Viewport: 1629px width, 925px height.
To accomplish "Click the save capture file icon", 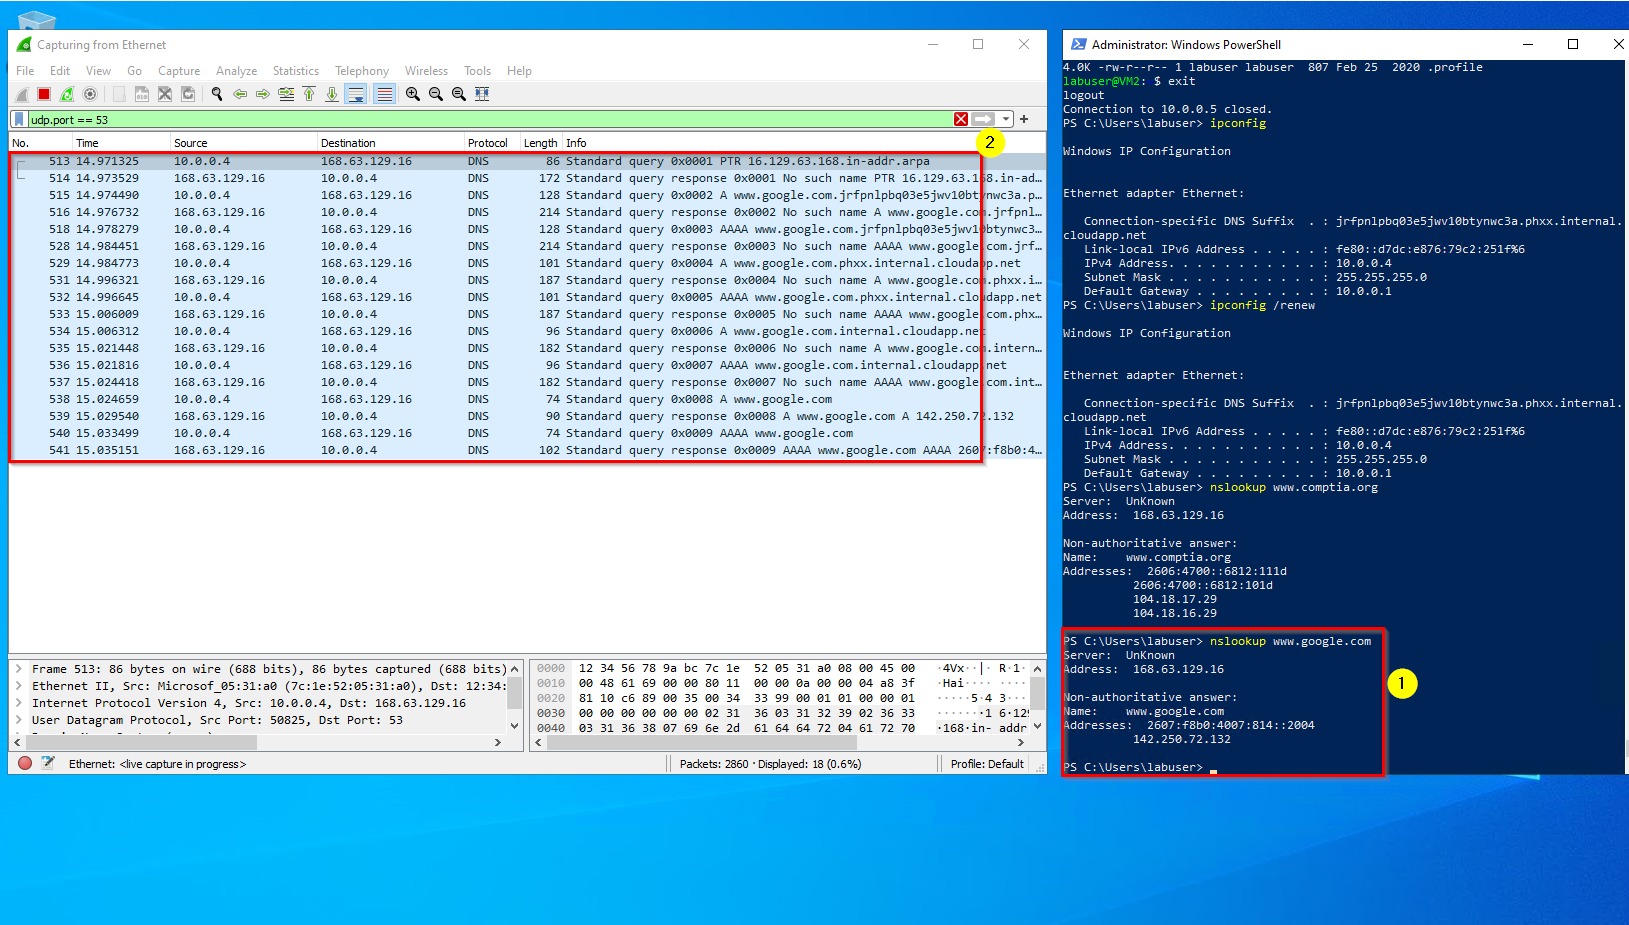I will pos(142,94).
